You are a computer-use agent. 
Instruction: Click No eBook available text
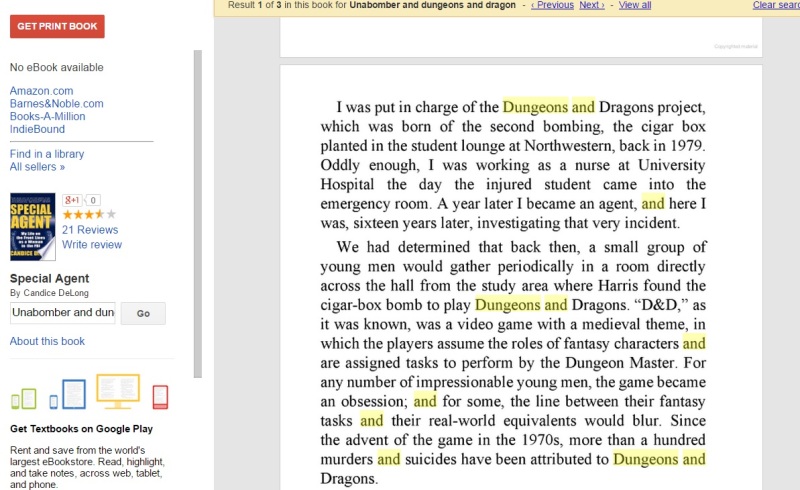57,67
